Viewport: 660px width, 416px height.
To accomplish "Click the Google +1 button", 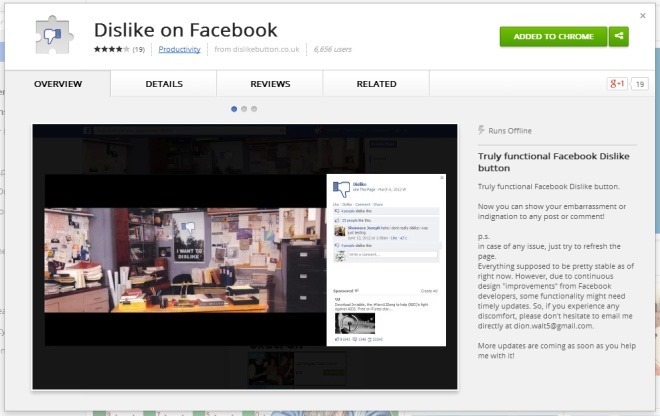I will (x=617, y=85).
